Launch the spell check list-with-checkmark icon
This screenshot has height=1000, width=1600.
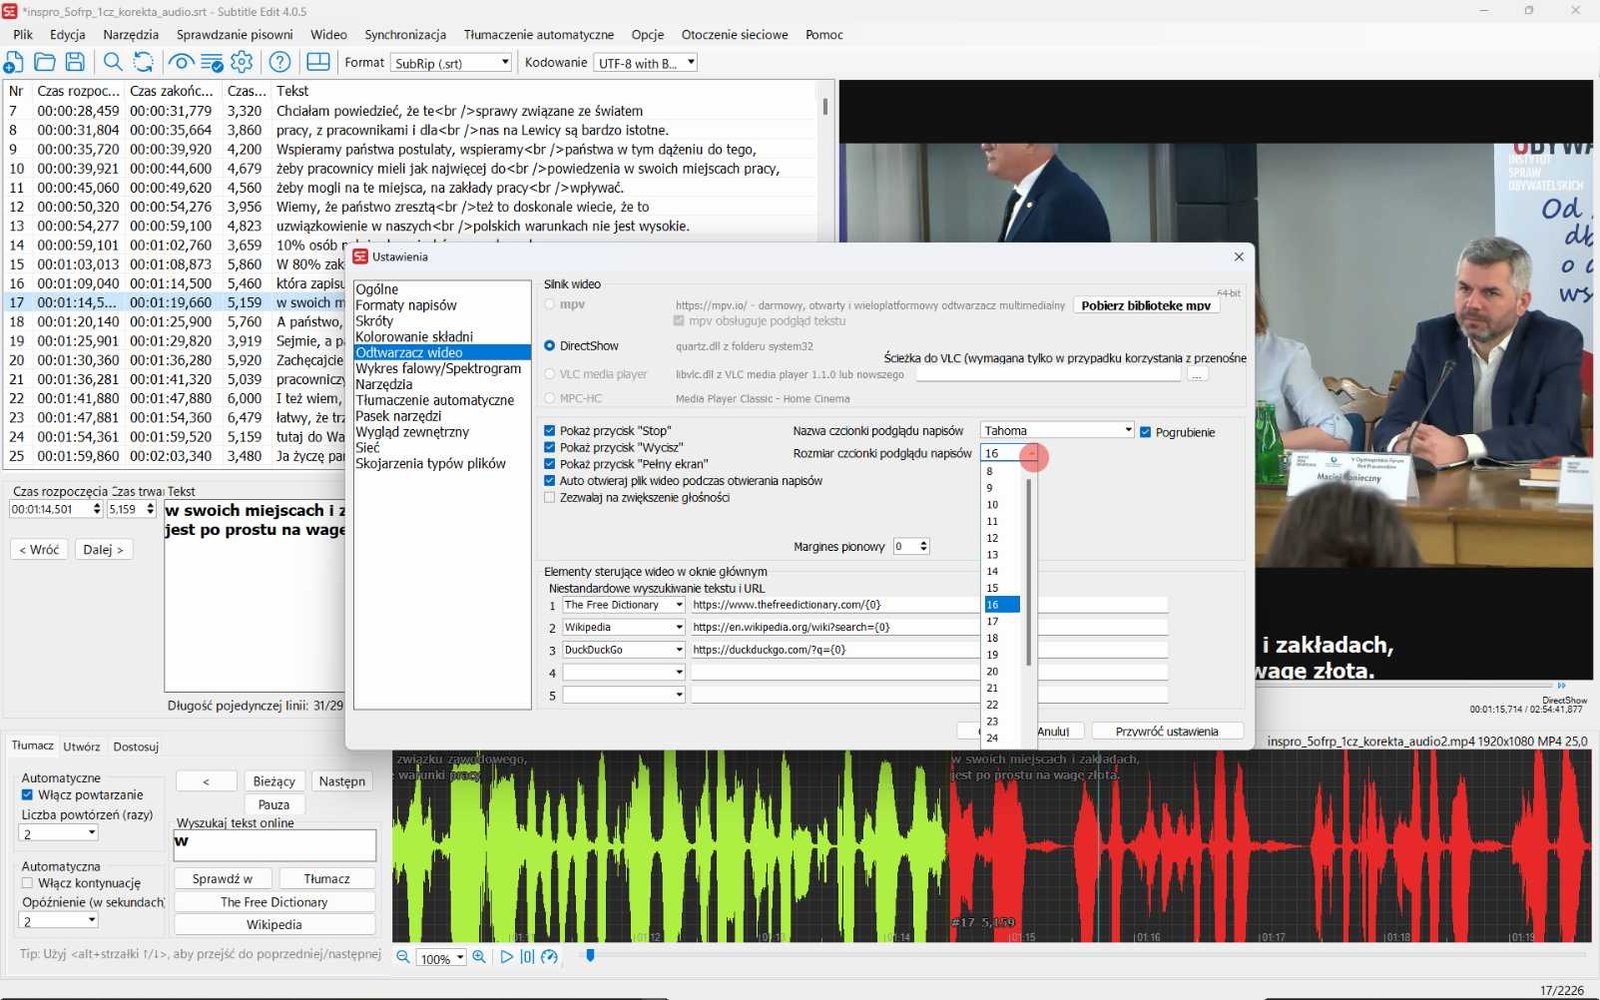212,62
